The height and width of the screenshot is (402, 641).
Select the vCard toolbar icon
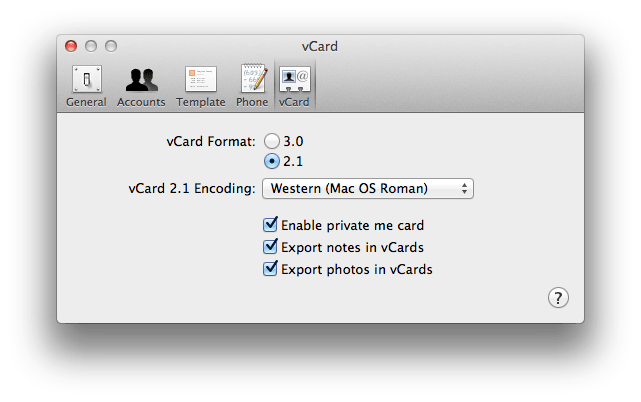pyautogui.click(x=295, y=79)
